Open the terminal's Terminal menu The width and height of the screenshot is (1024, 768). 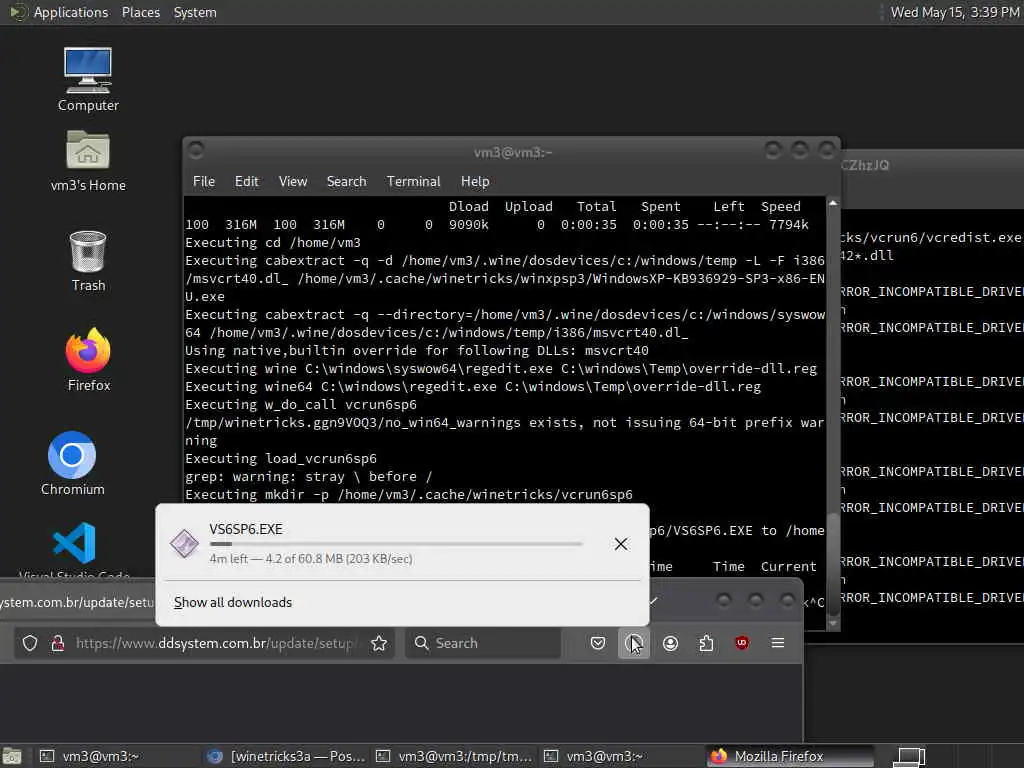click(413, 182)
